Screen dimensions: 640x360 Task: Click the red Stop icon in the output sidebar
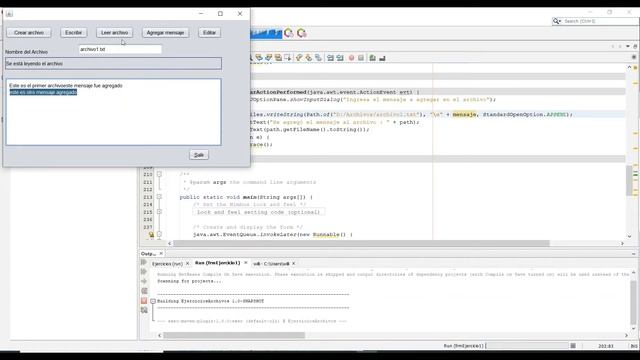click(x=144, y=300)
